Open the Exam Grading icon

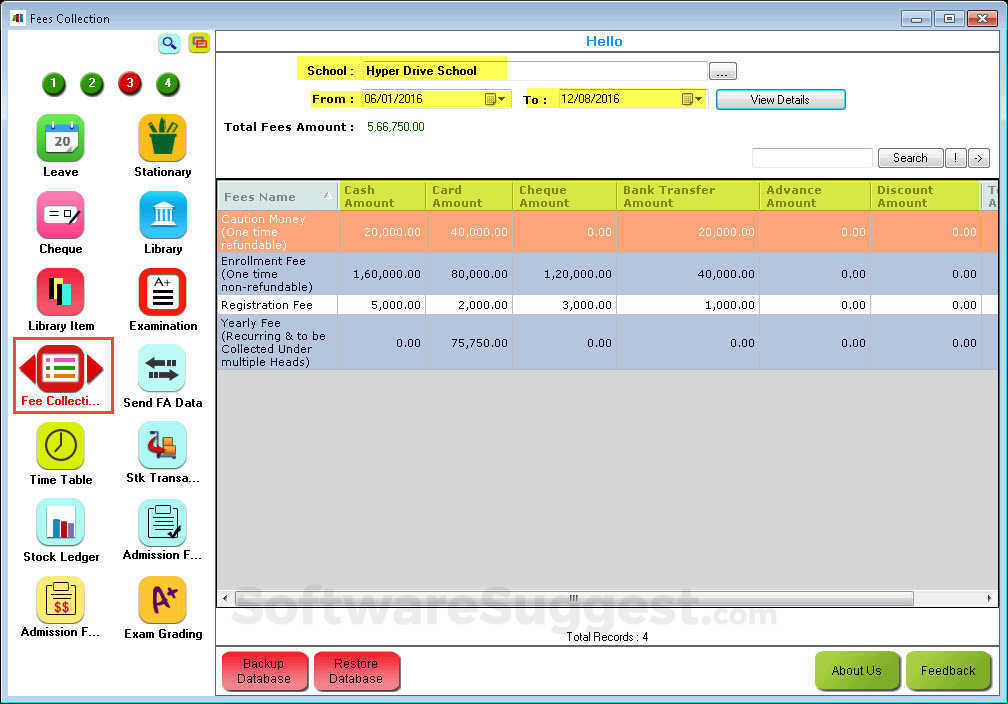click(x=162, y=600)
